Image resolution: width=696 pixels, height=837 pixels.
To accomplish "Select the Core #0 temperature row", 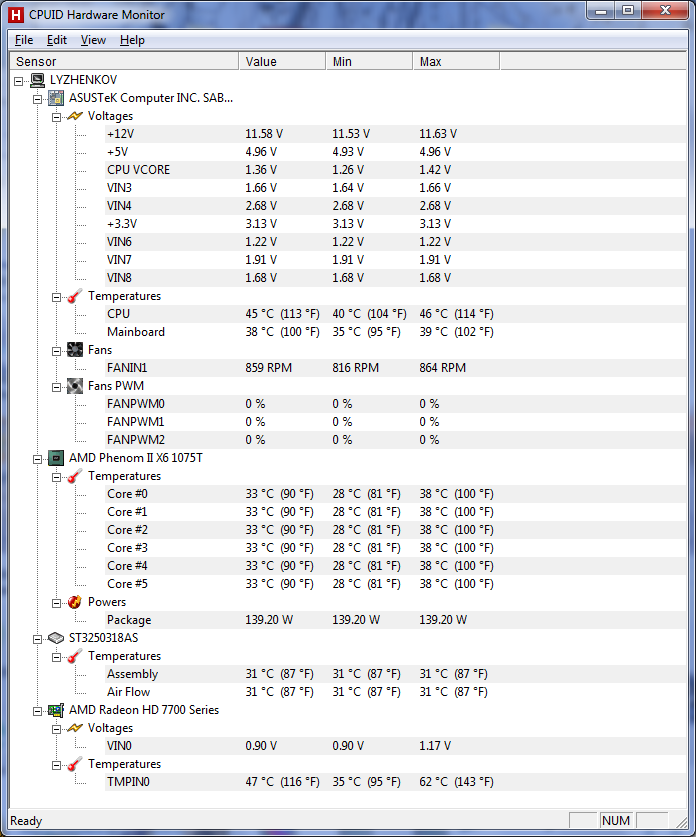I will pyautogui.click(x=396, y=494).
